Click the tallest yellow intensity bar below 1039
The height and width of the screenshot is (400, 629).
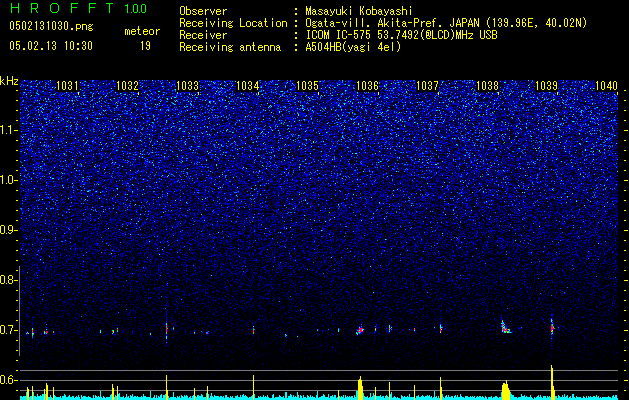coord(552,382)
